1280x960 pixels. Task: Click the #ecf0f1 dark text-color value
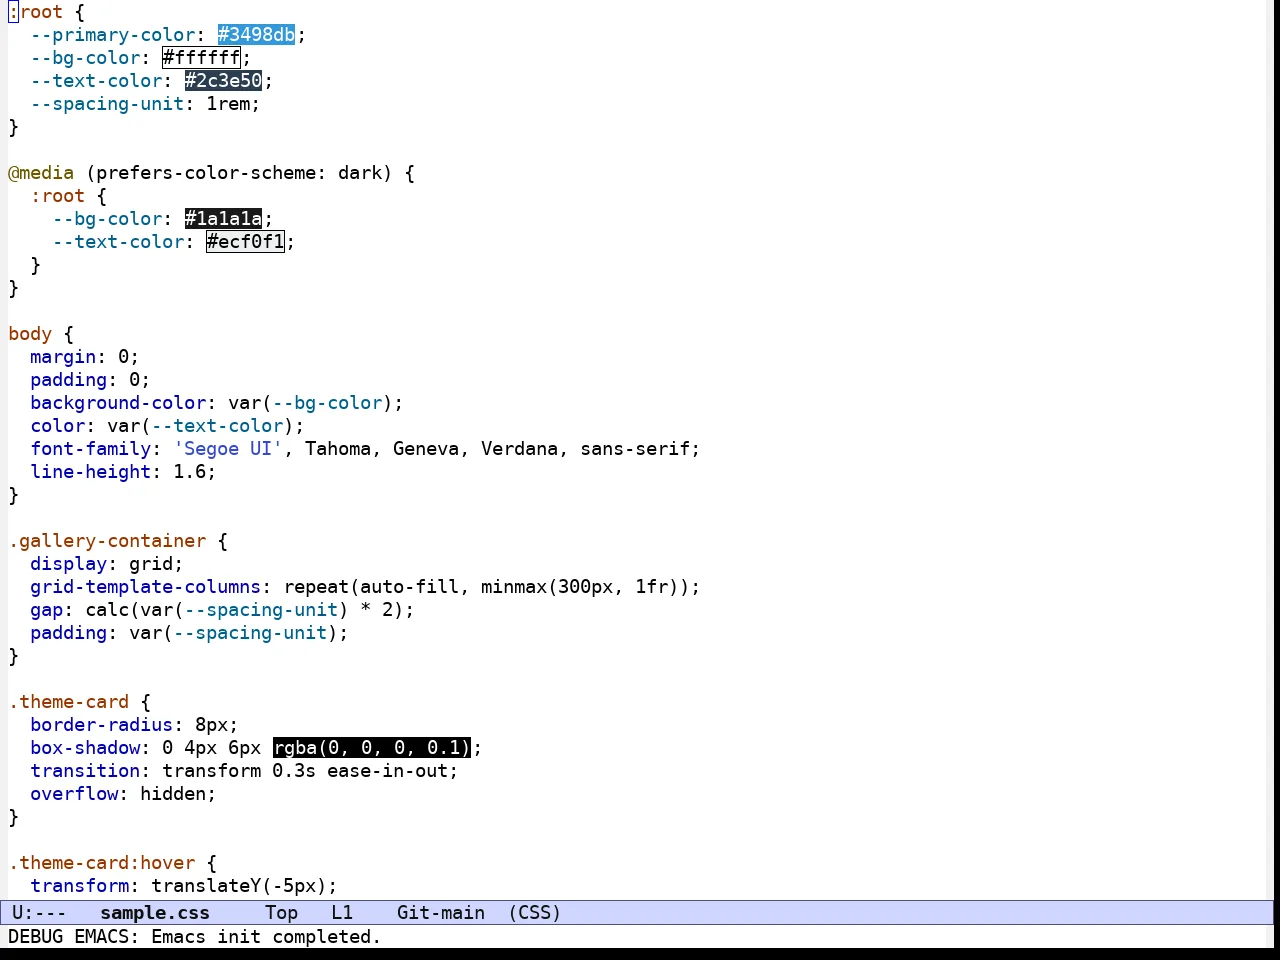(246, 242)
